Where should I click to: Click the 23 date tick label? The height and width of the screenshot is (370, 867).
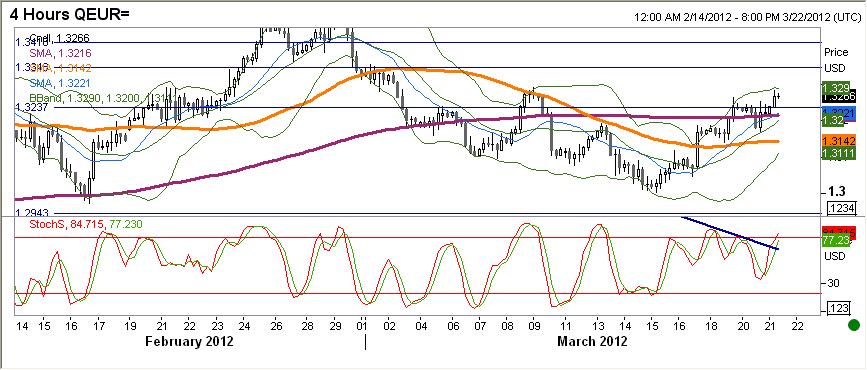click(x=217, y=325)
